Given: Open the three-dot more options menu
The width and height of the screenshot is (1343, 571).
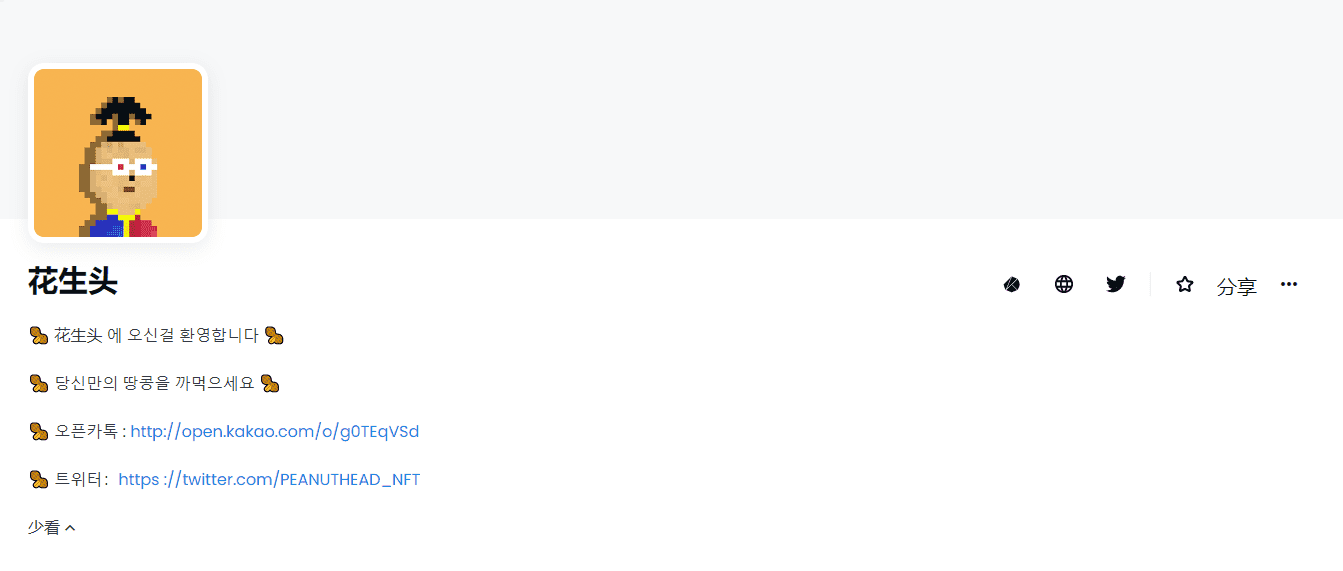Looking at the screenshot, I should pos(1289,285).
